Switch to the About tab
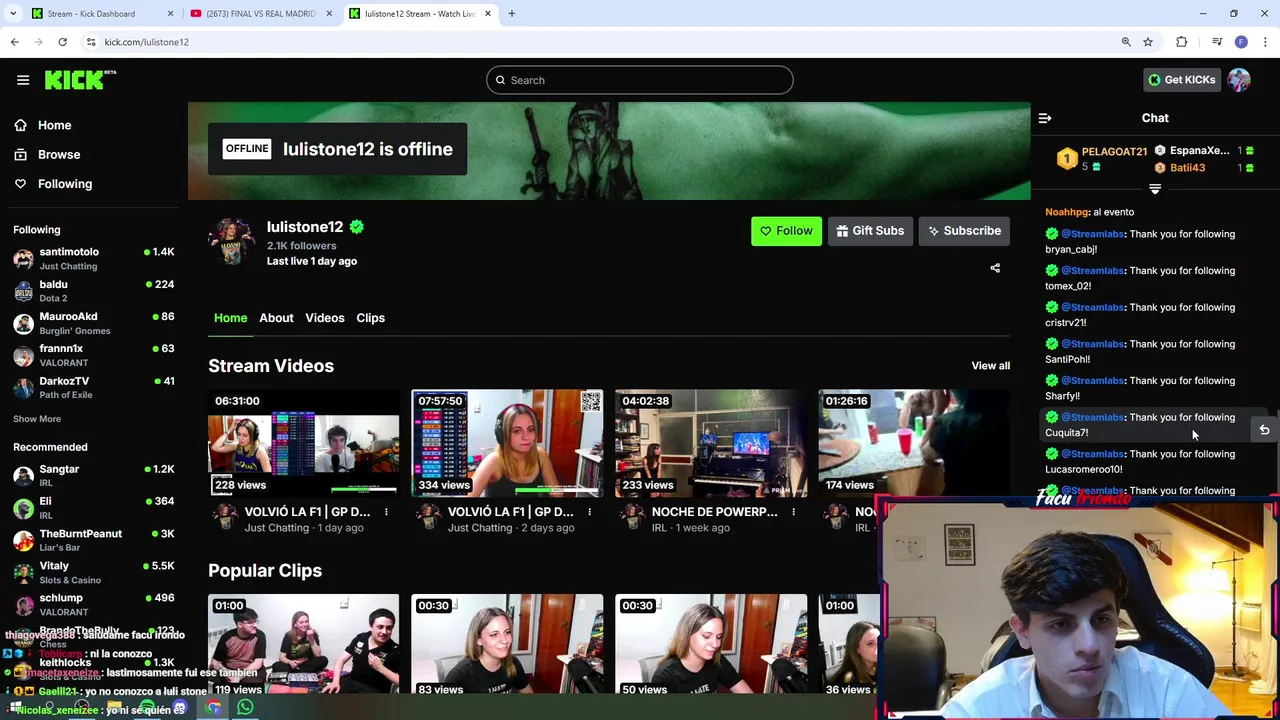Image resolution: width=1280 pixels, height=720 pixels. (276, 318)
